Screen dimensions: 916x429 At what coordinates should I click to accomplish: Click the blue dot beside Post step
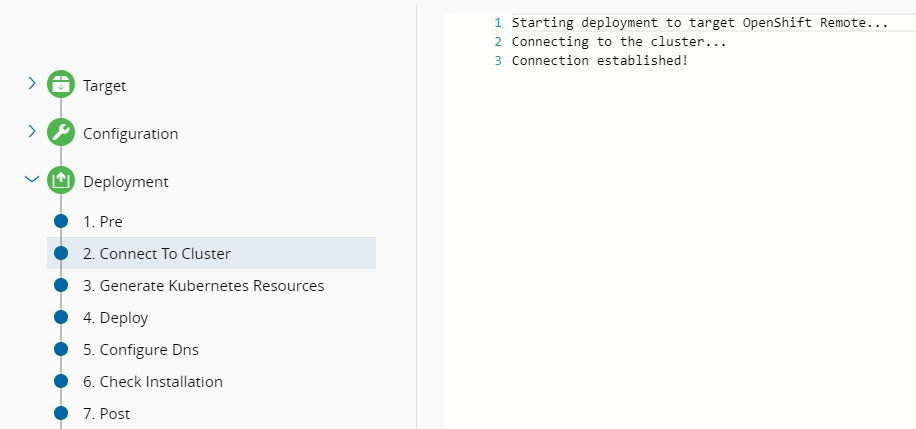click(61, 413)
